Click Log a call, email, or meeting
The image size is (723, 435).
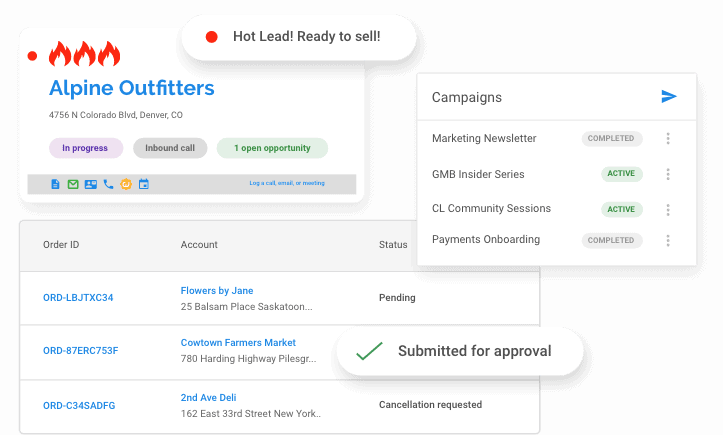287,184
